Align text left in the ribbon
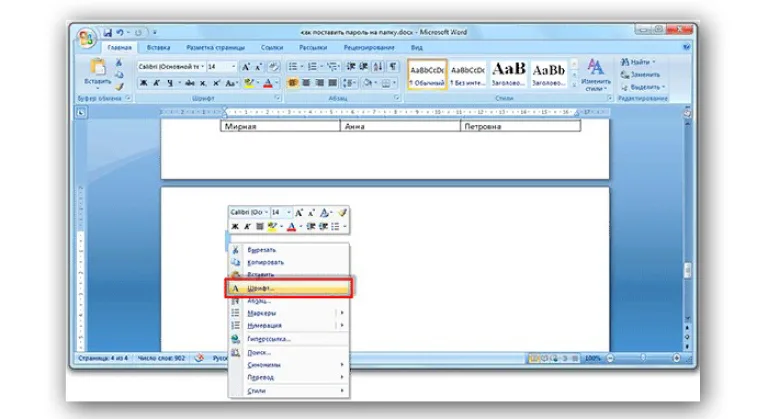The height and width of the screenshot is (419, 768). (292, 83)
